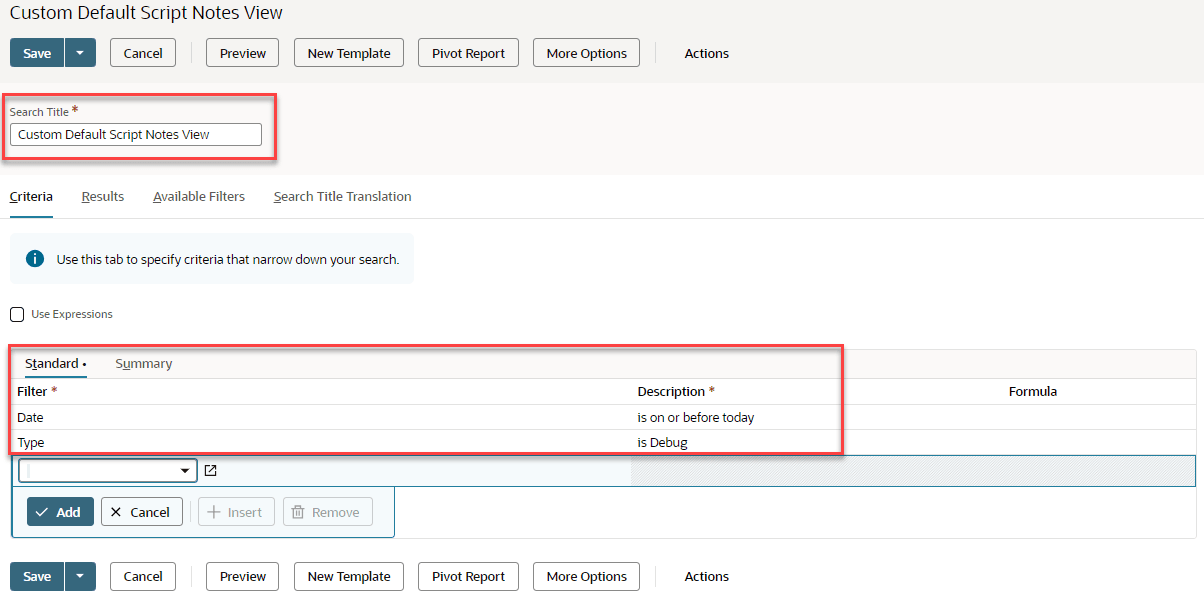Click into the Search Title input field
This screenshot has width=1204, height=597.
click(x=136, y=134)
